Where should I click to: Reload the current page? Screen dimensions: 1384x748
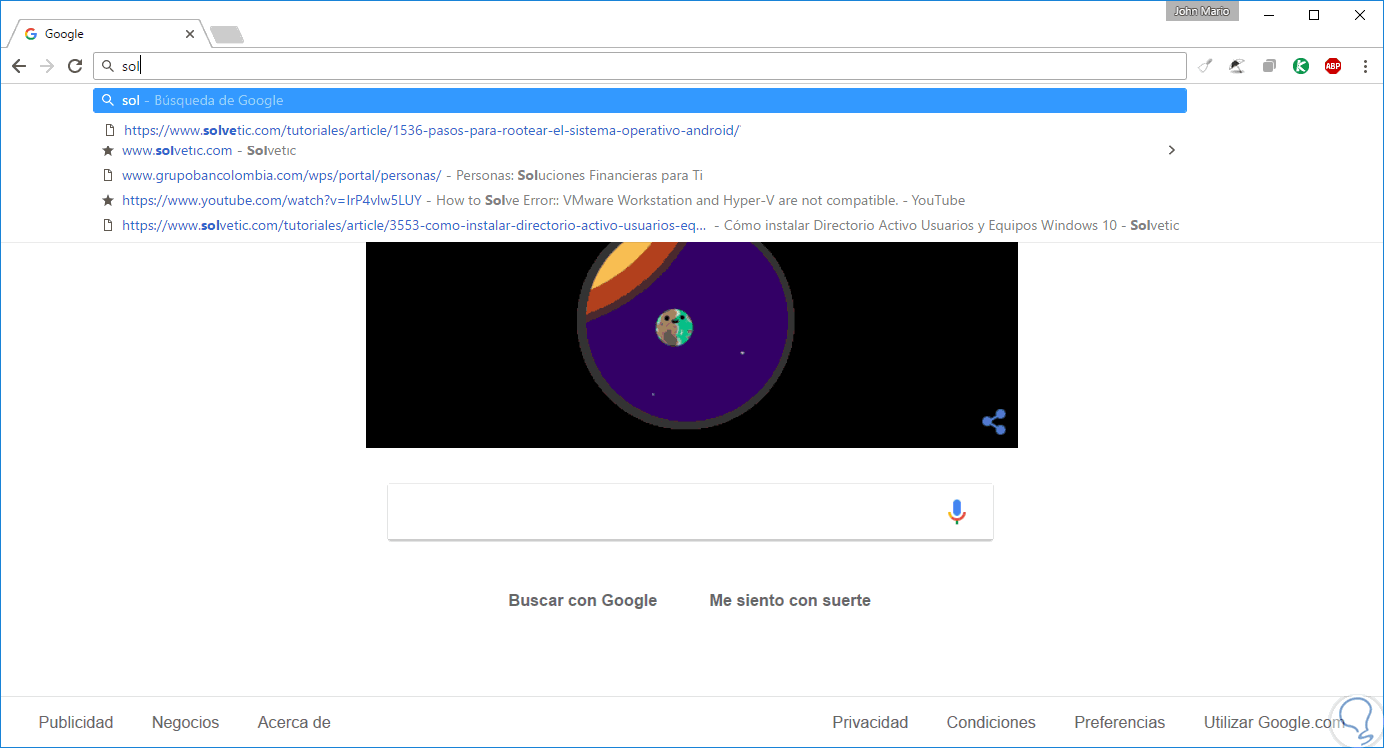coord(75,66)
